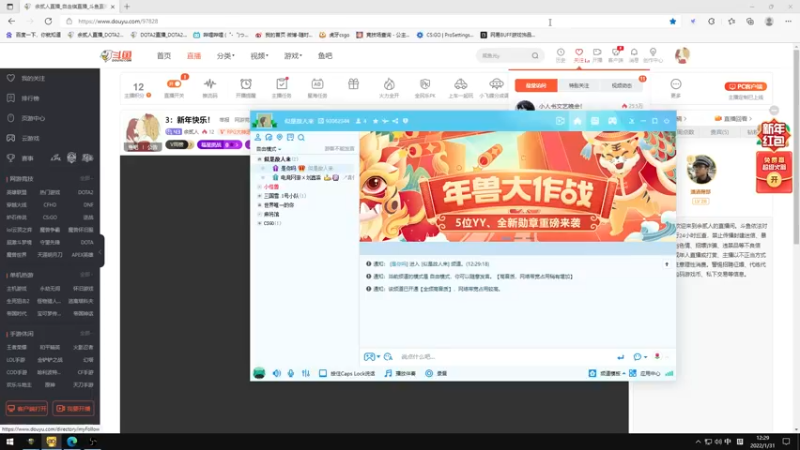Click the YY record button
This screenshot has height=450, width=800.
[436, 373]
